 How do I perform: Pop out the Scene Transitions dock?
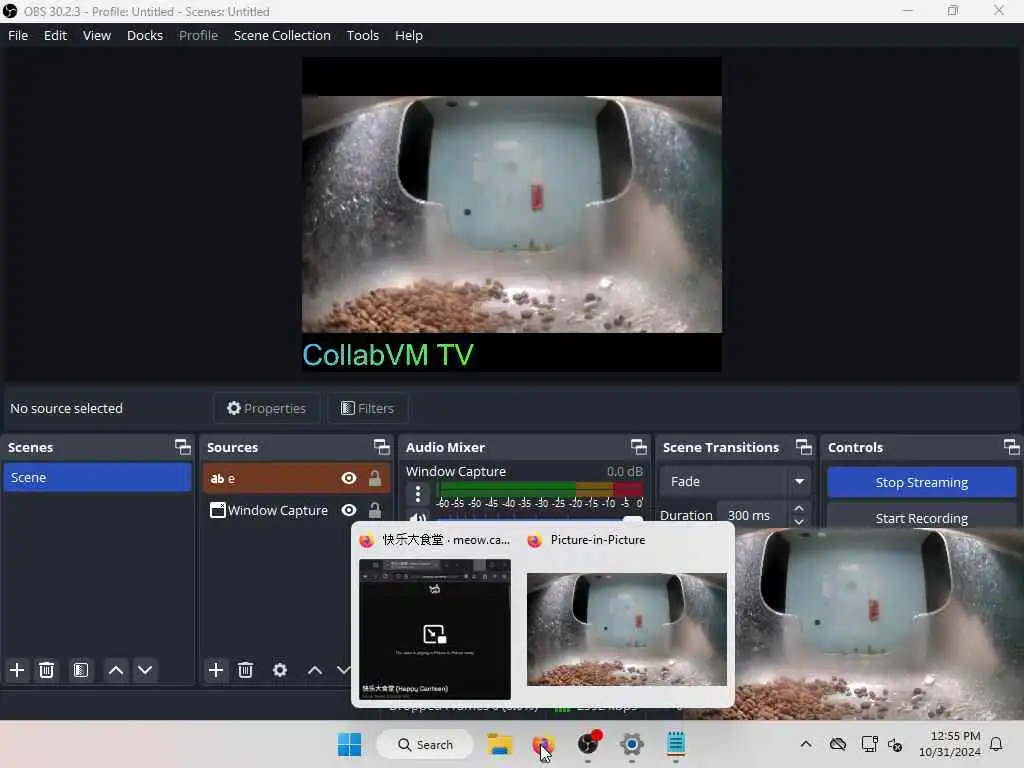(x=804, y=447)
